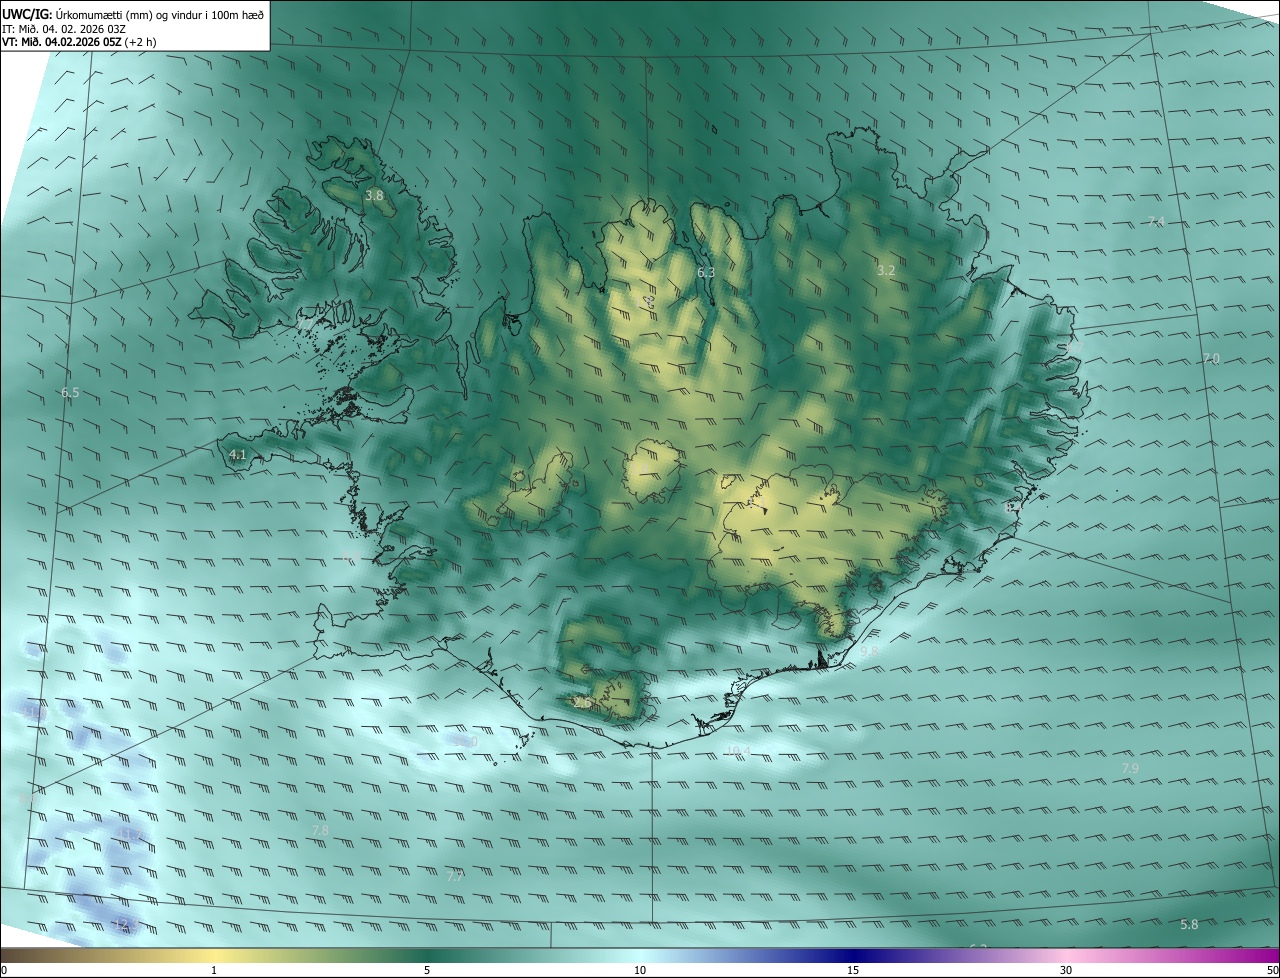
Task: Click the 6.3 value label on the map
Action: (706, 272)
